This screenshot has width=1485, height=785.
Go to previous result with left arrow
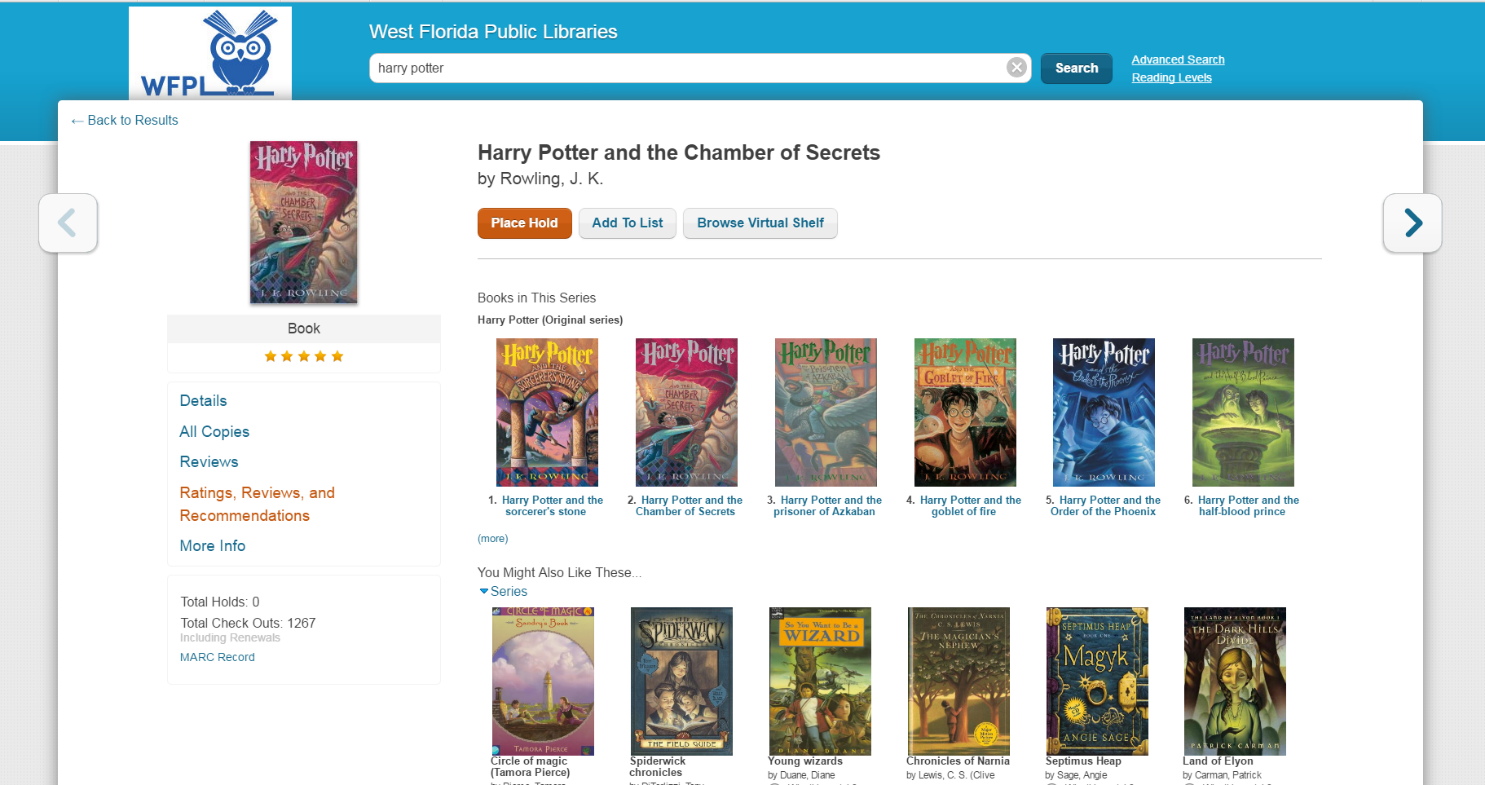pos(68,223)
